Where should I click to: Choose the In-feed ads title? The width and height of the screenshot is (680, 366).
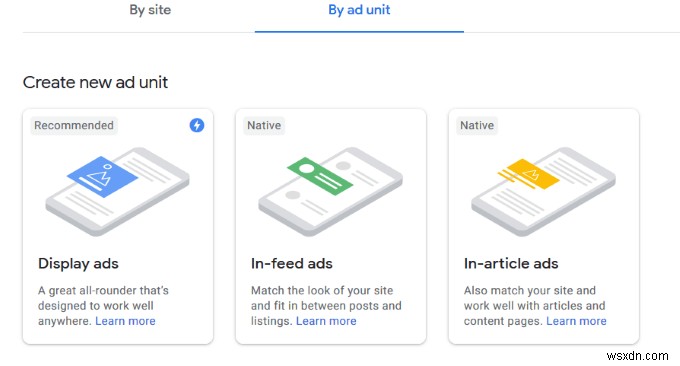(x=291, y=264)
